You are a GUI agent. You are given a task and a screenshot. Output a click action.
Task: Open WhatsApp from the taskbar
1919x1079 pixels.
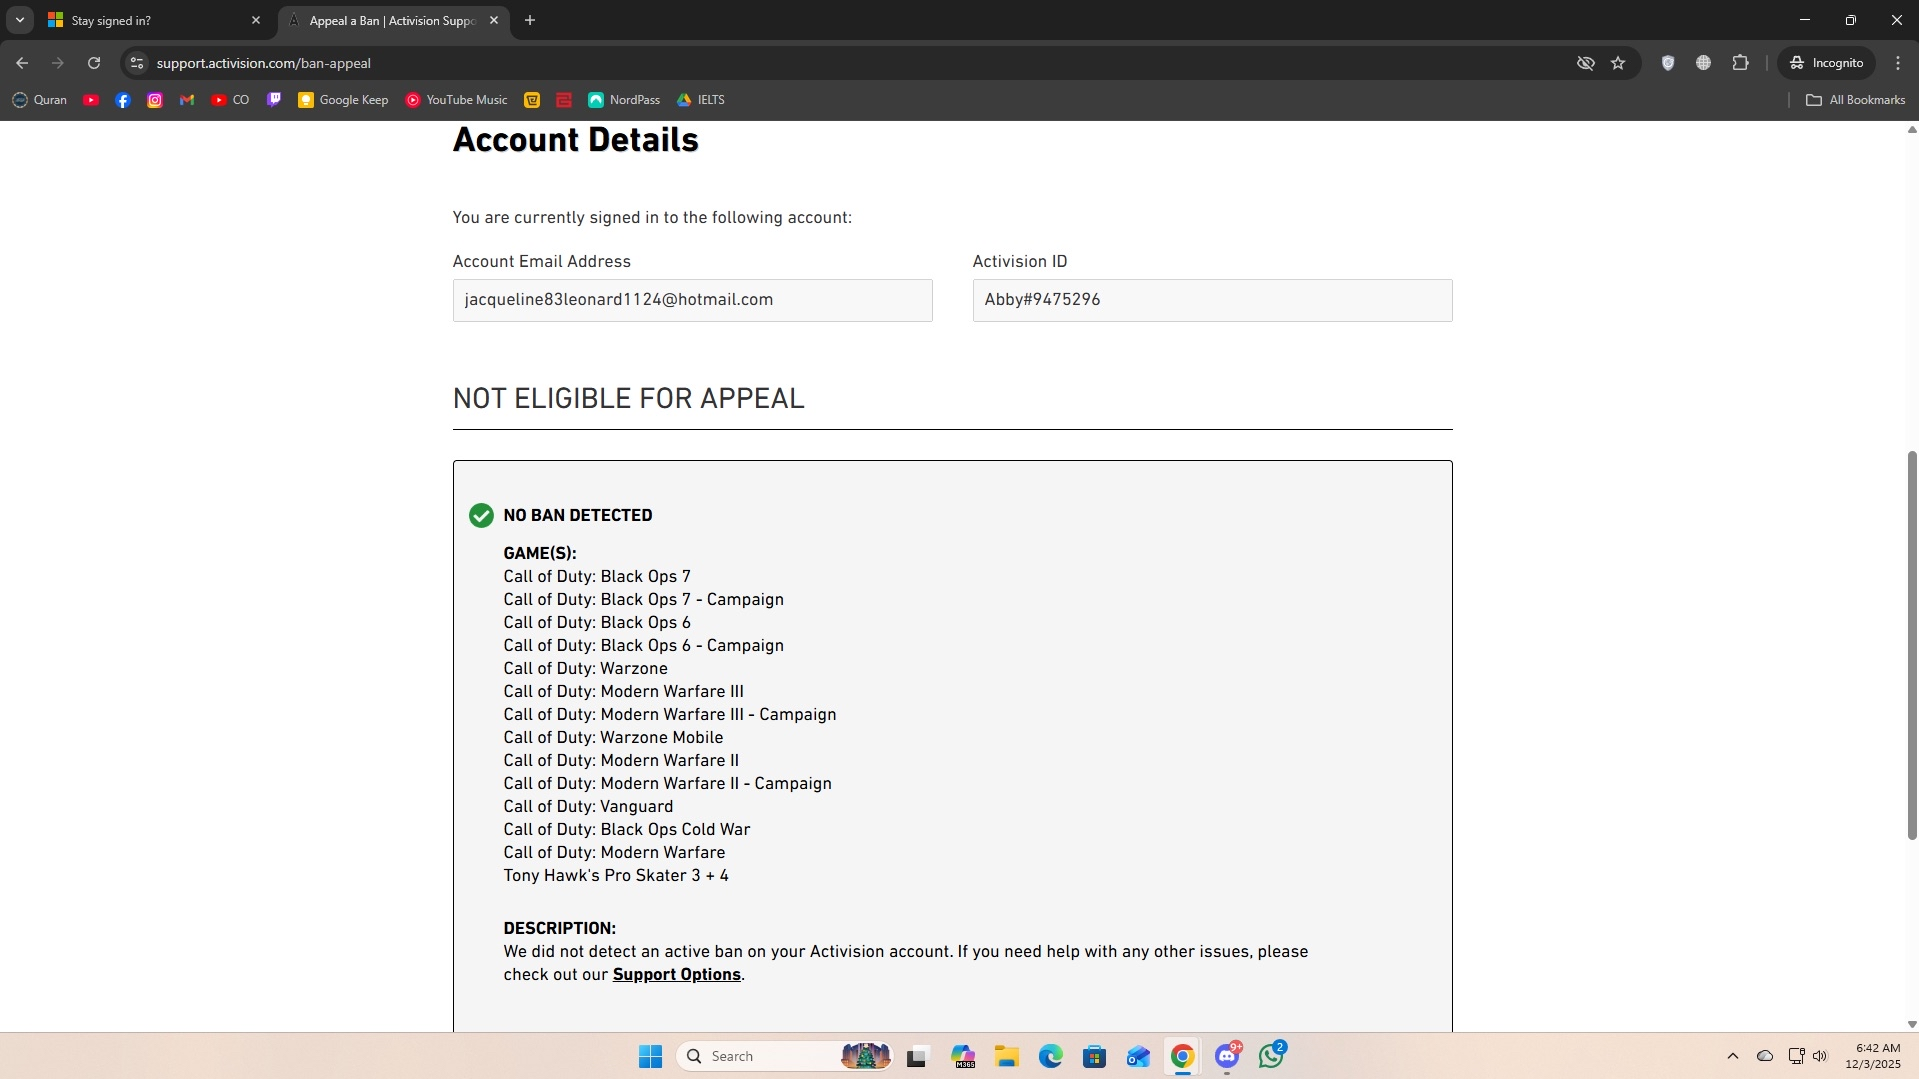coord(1271,1056)
